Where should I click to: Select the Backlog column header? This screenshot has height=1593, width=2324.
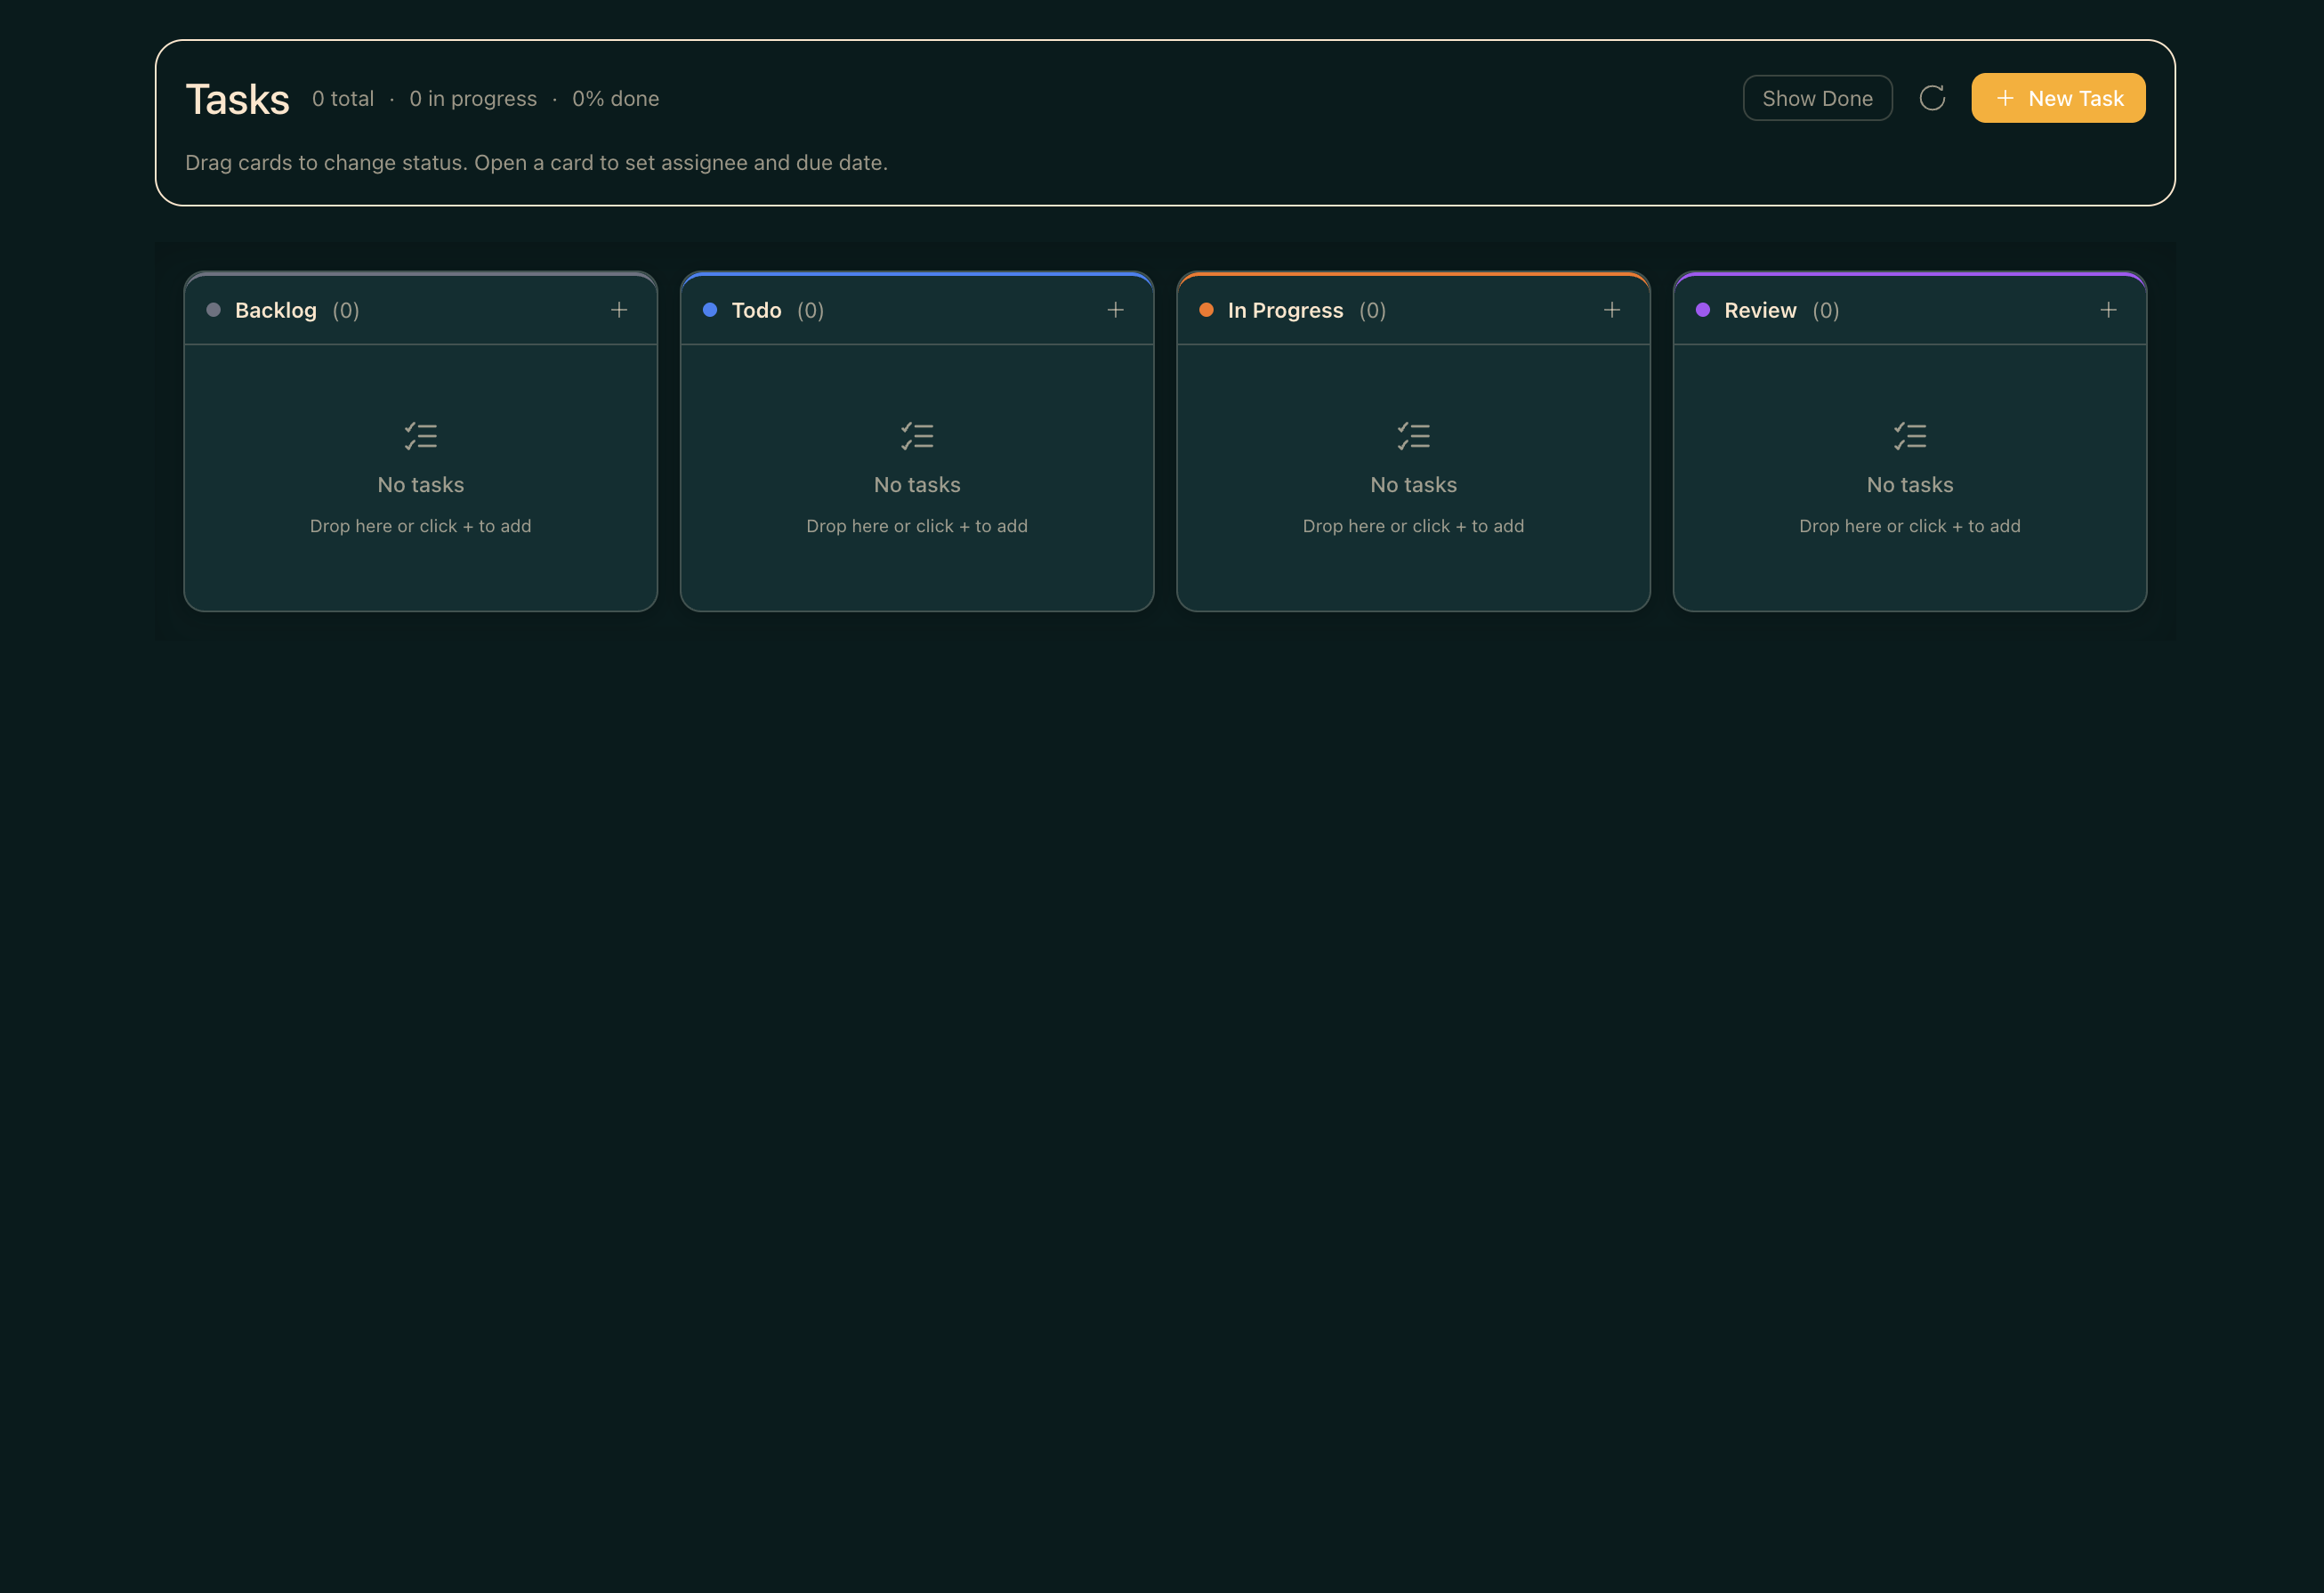pyautogui.click(x=276, y=310)
